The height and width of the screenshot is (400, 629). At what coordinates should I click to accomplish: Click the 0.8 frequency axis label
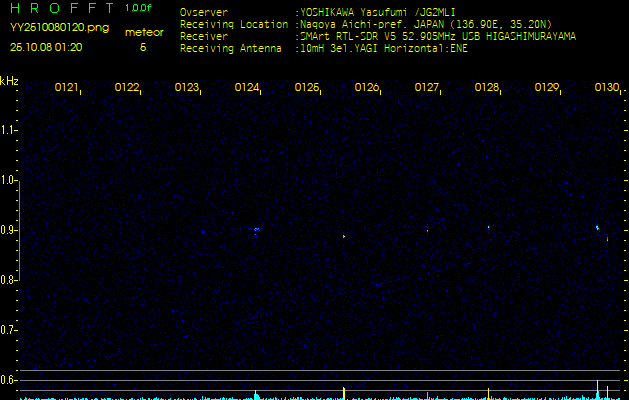coord(8,280)
